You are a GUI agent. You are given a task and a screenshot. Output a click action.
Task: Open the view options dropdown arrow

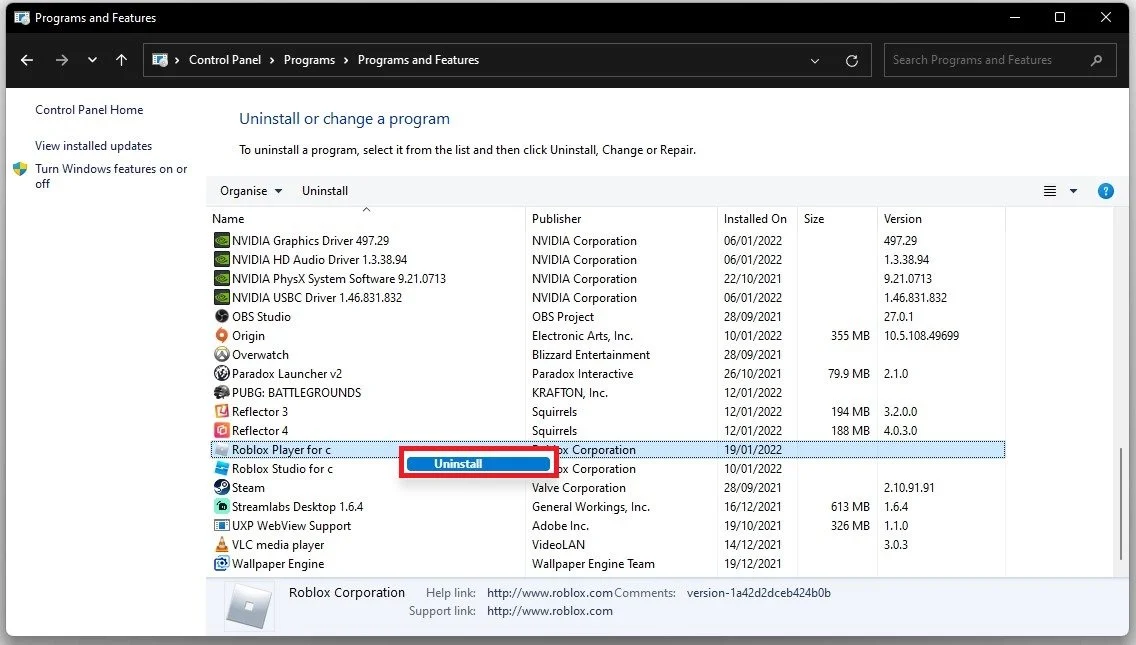click(1074, 191)
